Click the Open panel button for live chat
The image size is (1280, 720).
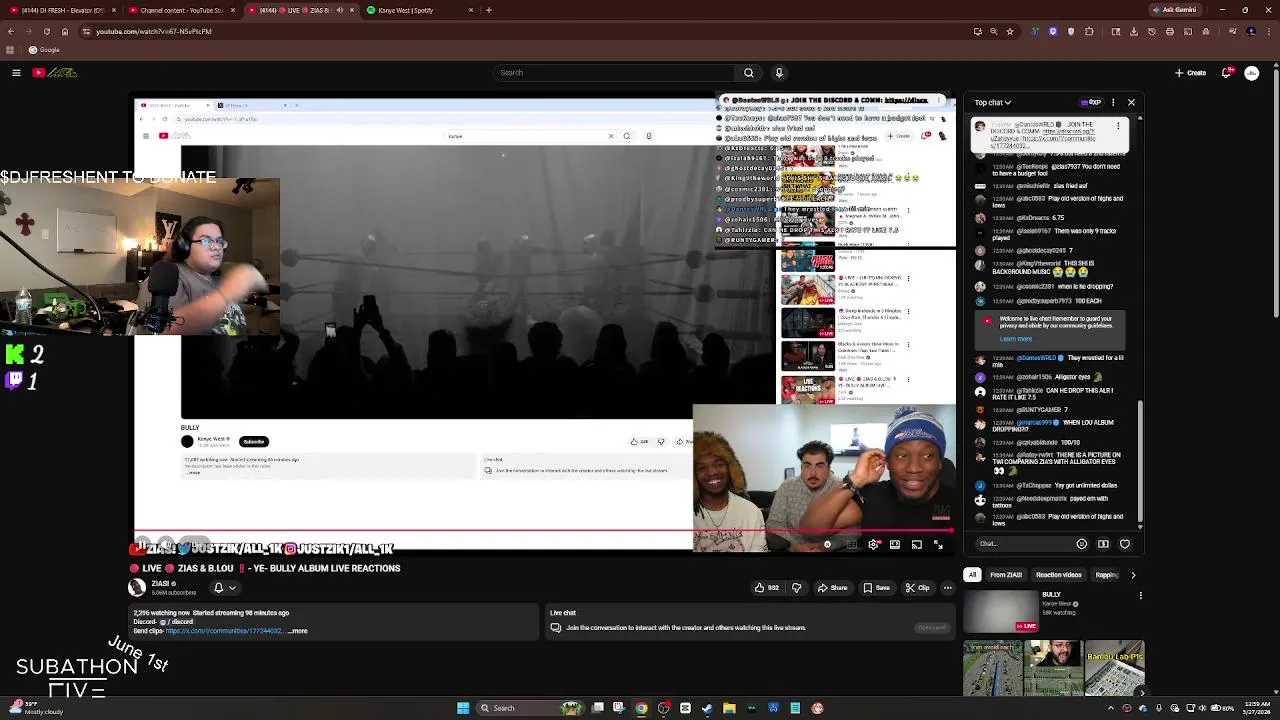[x=931, y=628]
